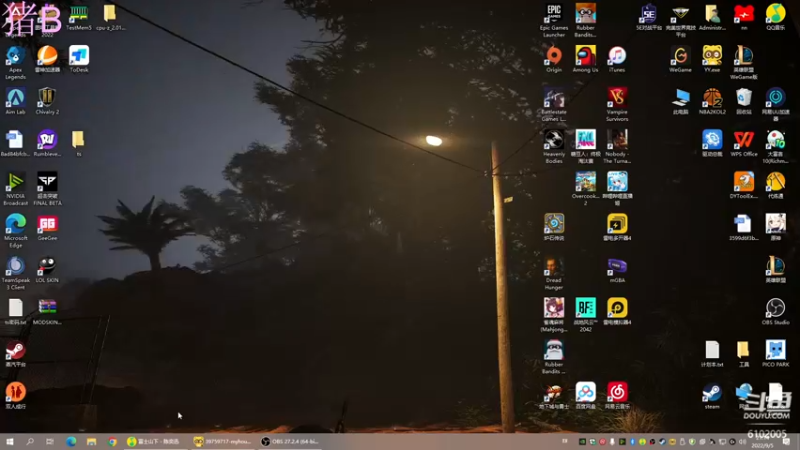The image size is (800, 450).
Task: Open NetEase Cloud Music icon
Action: [617, 396]
